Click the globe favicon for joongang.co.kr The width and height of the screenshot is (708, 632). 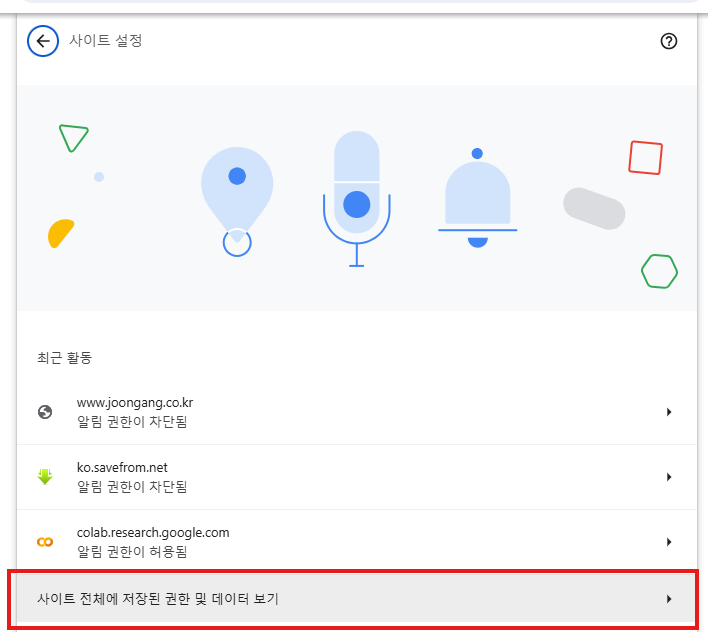44,412
